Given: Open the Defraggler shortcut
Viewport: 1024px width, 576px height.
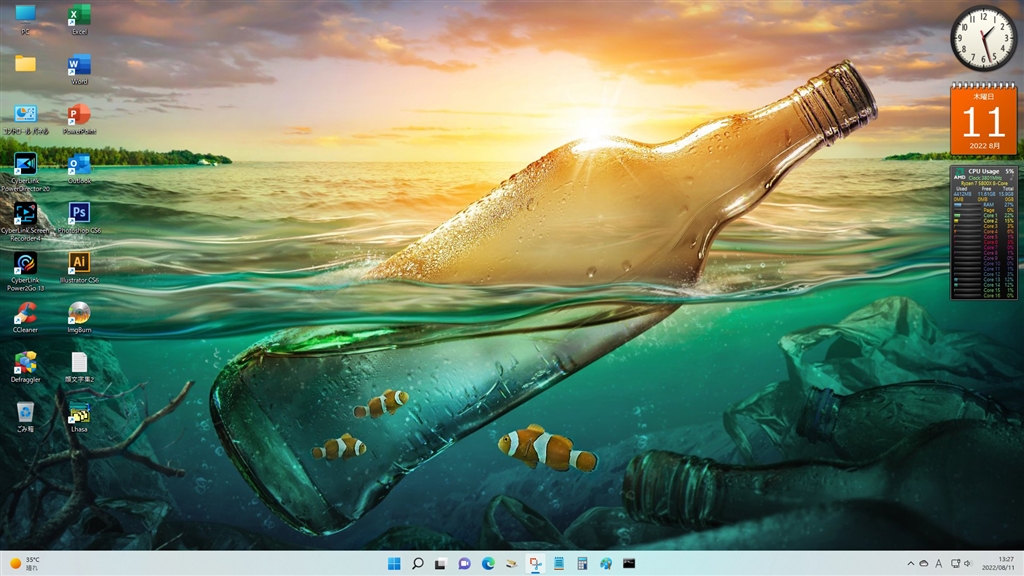Looking at the screenshot, I should [25, 362].
